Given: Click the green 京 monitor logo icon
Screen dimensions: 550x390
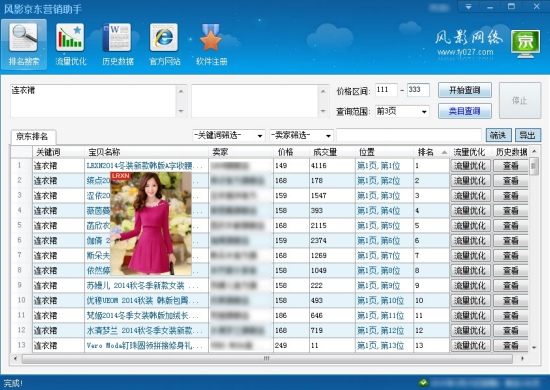Looking at the screenshot, I should pyautogui.click(x=525, y=44).
